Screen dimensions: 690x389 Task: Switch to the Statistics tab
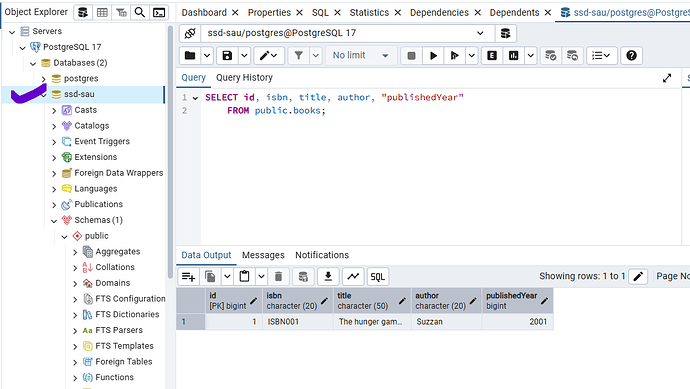[369, 13]
